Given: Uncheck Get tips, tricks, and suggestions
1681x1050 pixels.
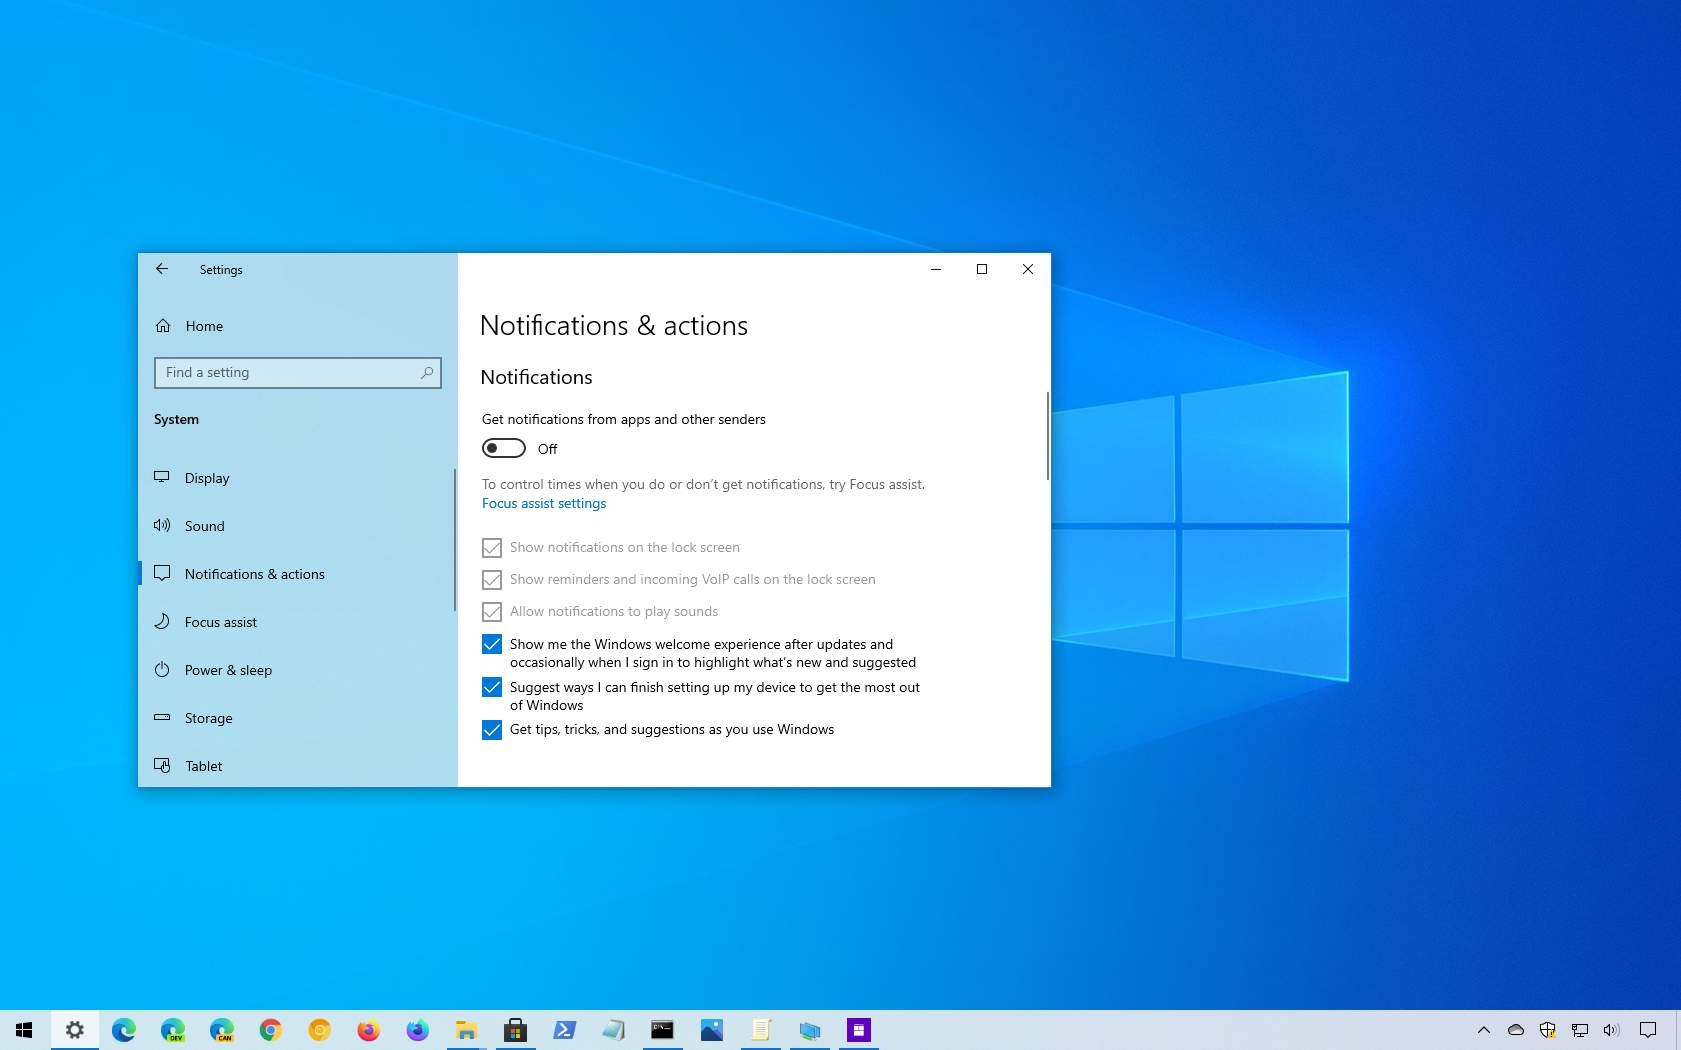Looking at the screenshot, I should pos(492,730).
